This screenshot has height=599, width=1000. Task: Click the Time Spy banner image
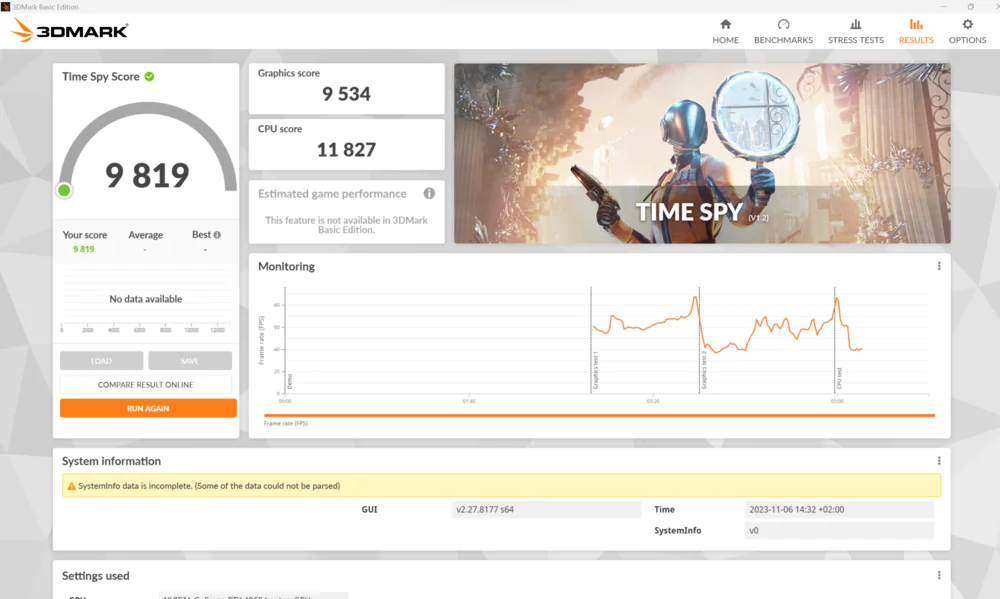702,153
